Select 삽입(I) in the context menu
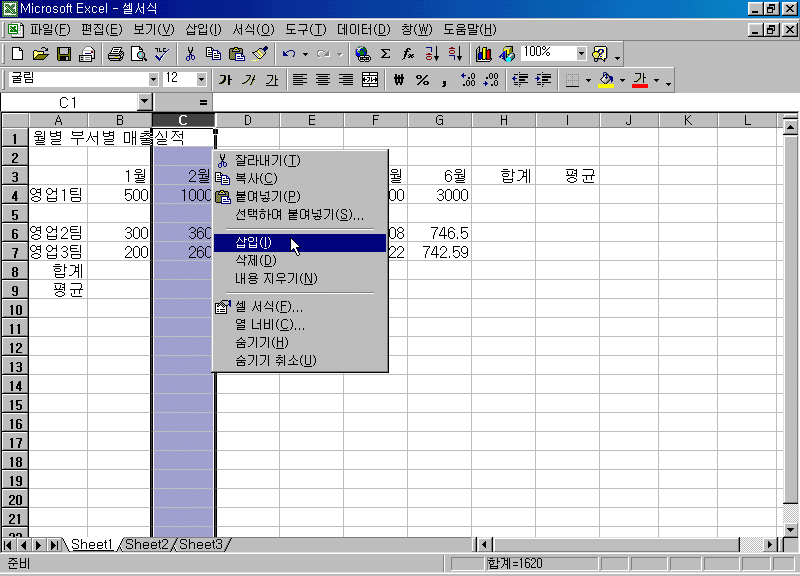Image resolution: width=800 pixels, height=576 pixels. coord(300,242)
